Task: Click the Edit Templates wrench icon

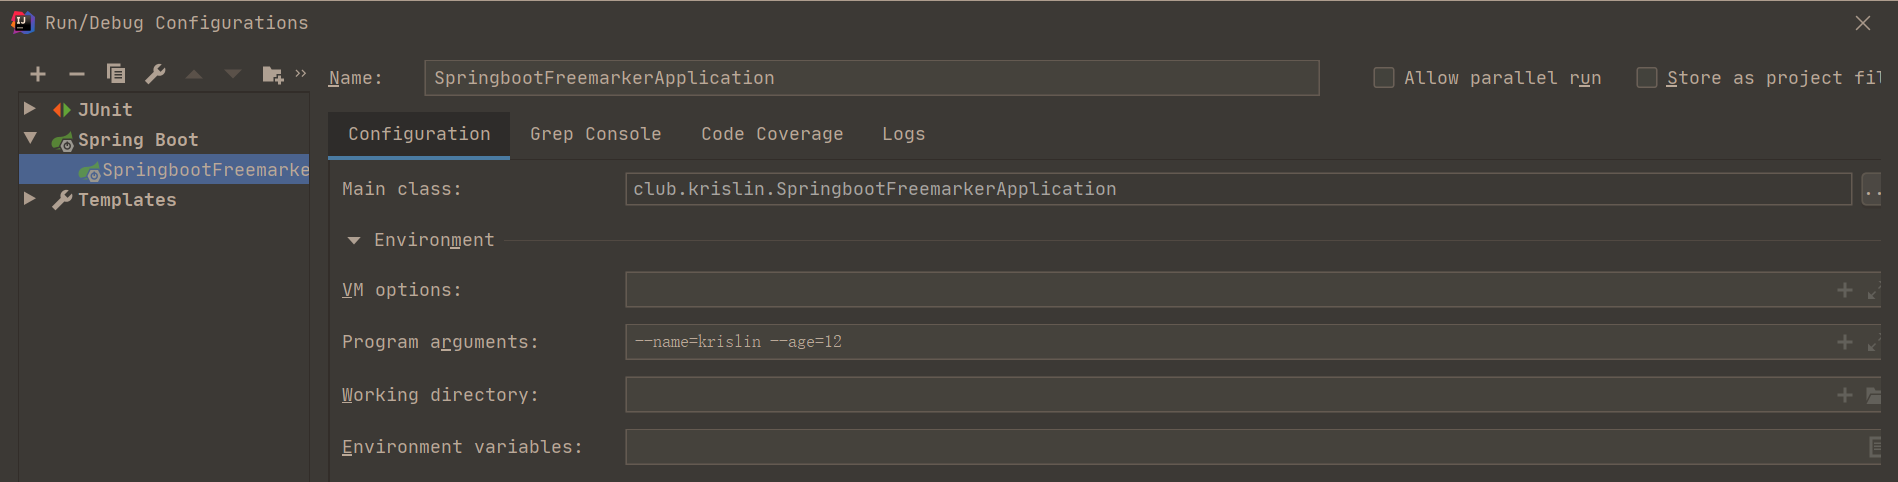Action: (x=155, y=74)
